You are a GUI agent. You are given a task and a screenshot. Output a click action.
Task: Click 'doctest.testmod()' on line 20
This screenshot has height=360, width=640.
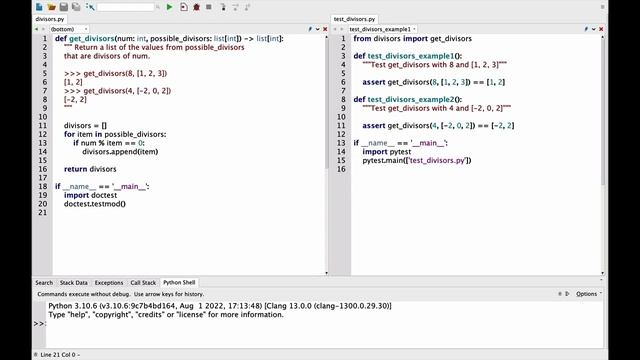point(95,204)
